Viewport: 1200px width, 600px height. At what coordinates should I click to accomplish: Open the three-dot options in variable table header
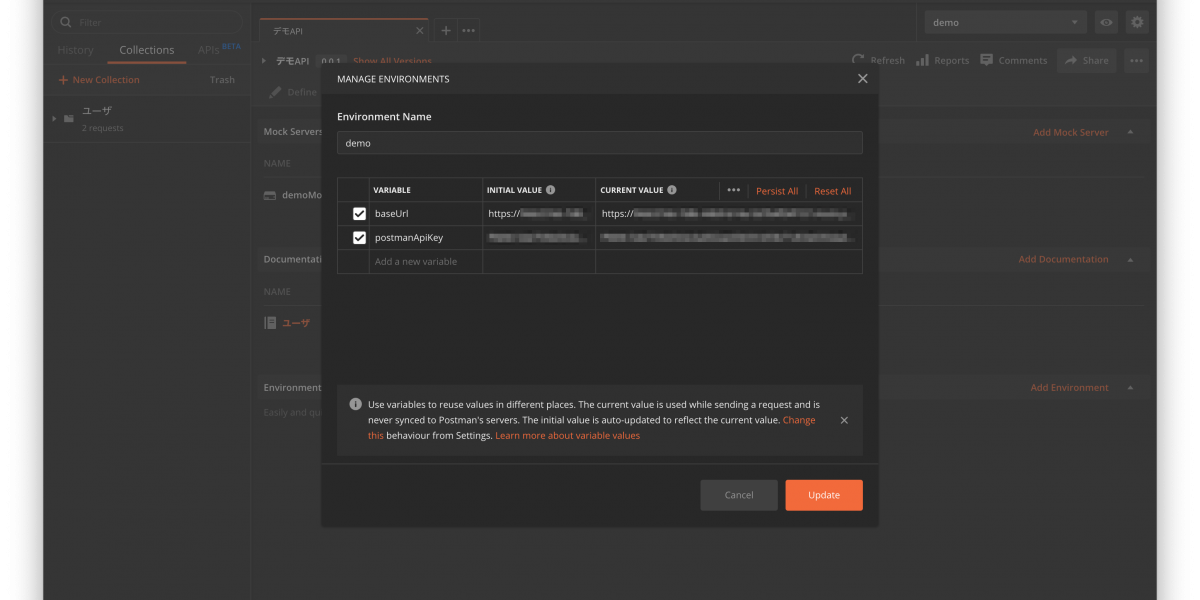coord(733,190)
